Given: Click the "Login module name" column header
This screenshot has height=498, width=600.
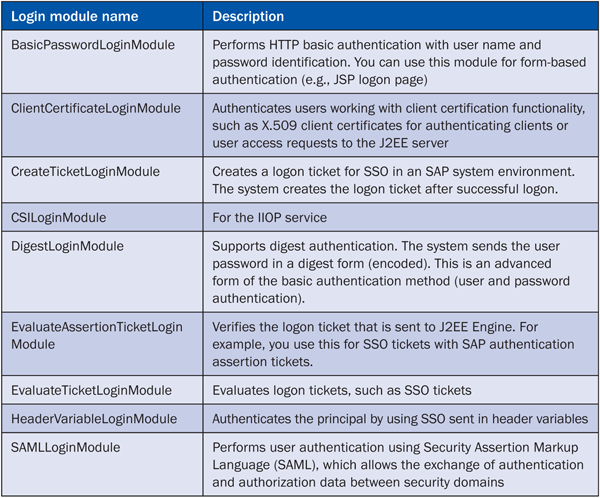Looking at the screenshot, I should [70, 17].
